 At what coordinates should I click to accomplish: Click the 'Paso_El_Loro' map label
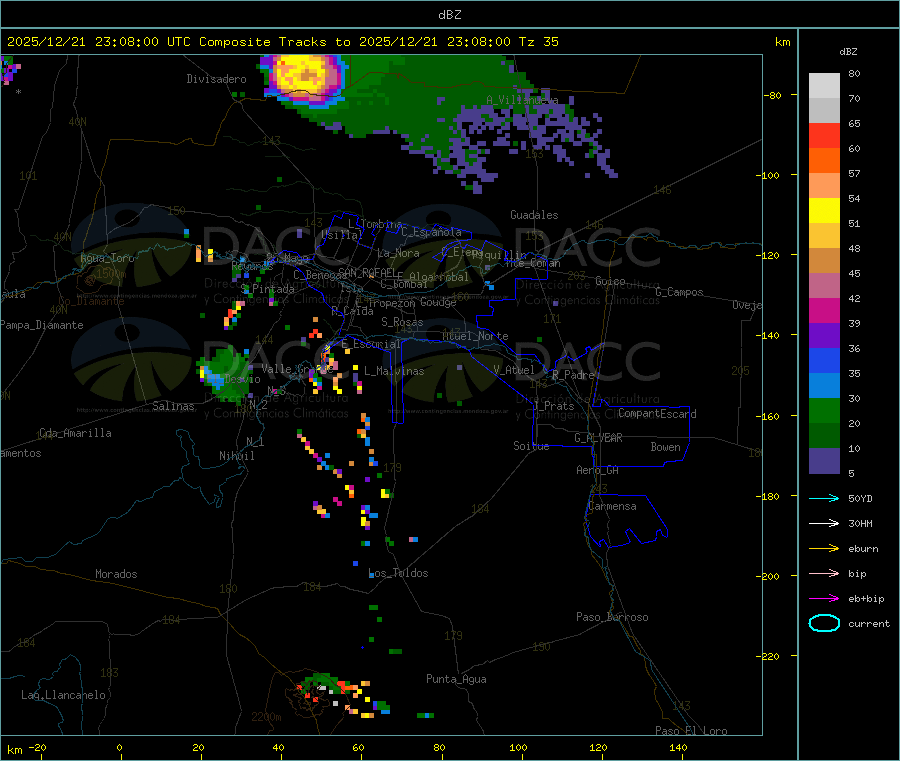tap(691, 731)
